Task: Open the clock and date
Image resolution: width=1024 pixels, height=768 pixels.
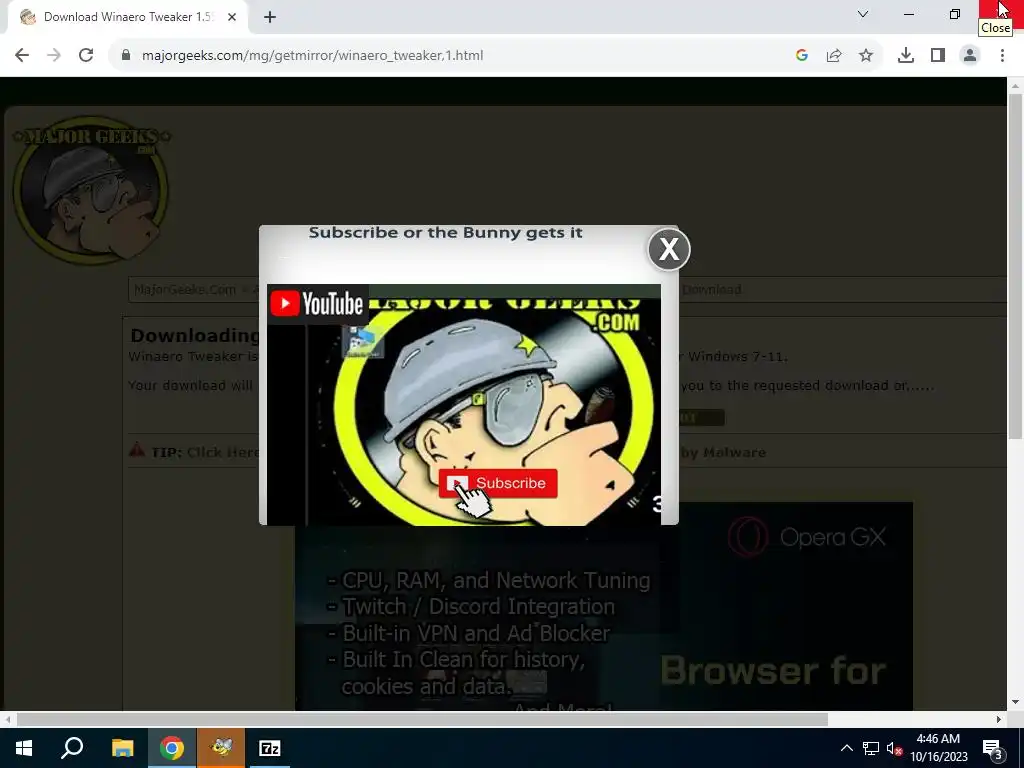Action: point(938,748)
